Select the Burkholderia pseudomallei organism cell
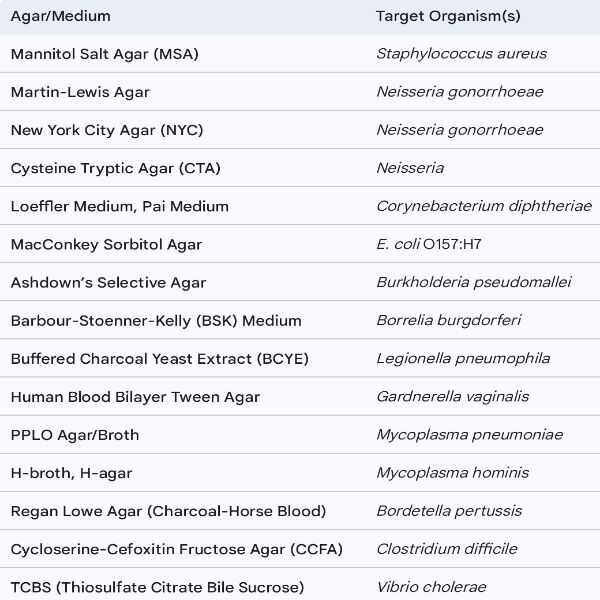Image resolution: width=600 pixels, height=600 pixels. (474, 282)
